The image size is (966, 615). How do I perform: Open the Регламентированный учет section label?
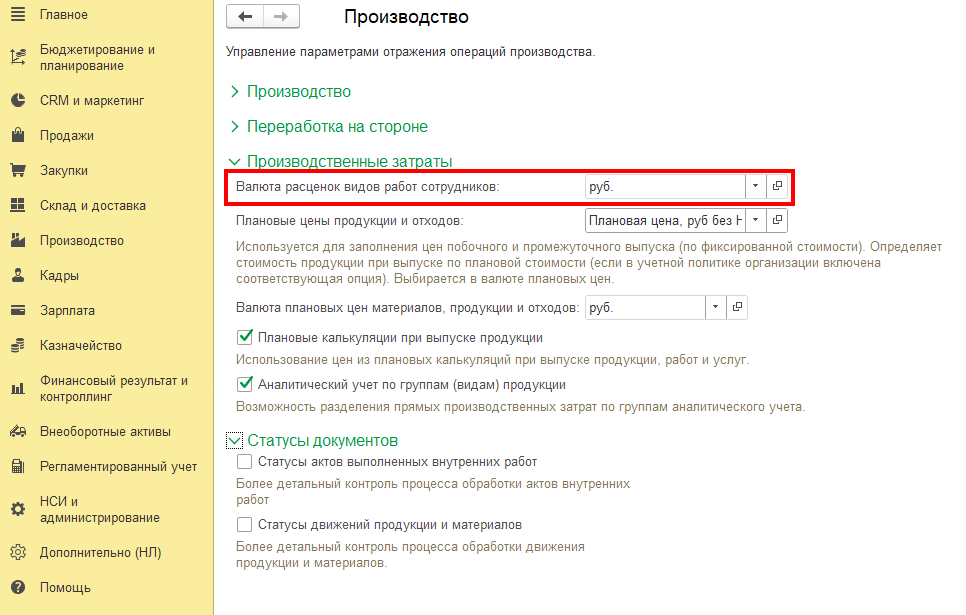click(118, 467)
